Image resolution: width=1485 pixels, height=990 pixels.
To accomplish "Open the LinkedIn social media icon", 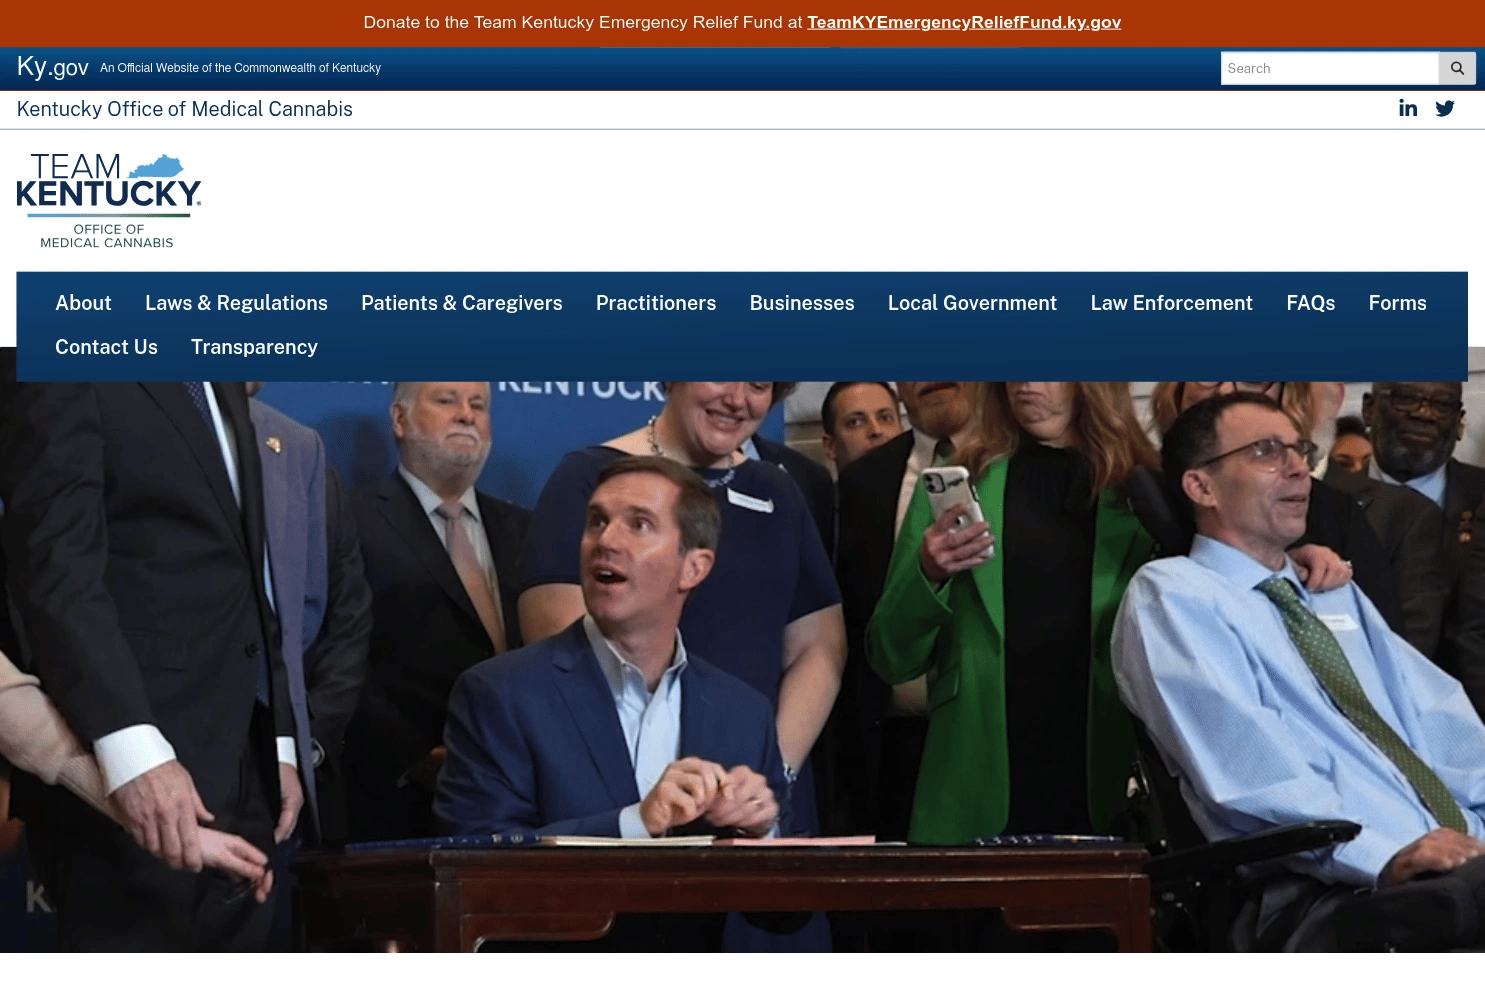I will coord(1408,108).
